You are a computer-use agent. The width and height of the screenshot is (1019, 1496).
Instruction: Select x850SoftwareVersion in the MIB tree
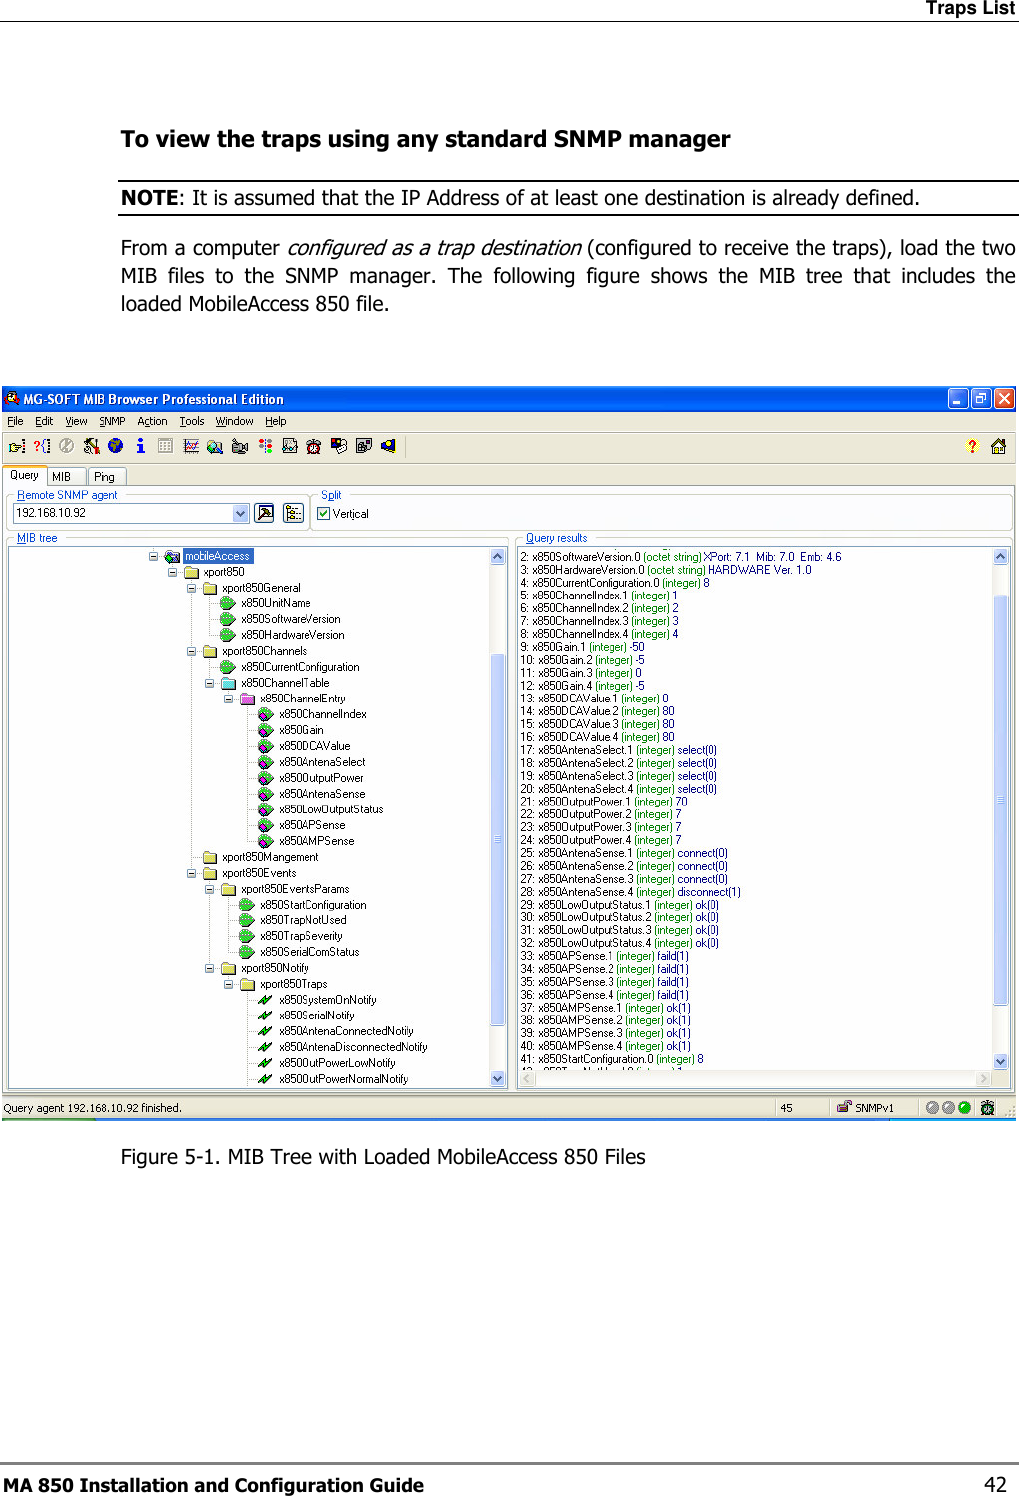point(291,619)
